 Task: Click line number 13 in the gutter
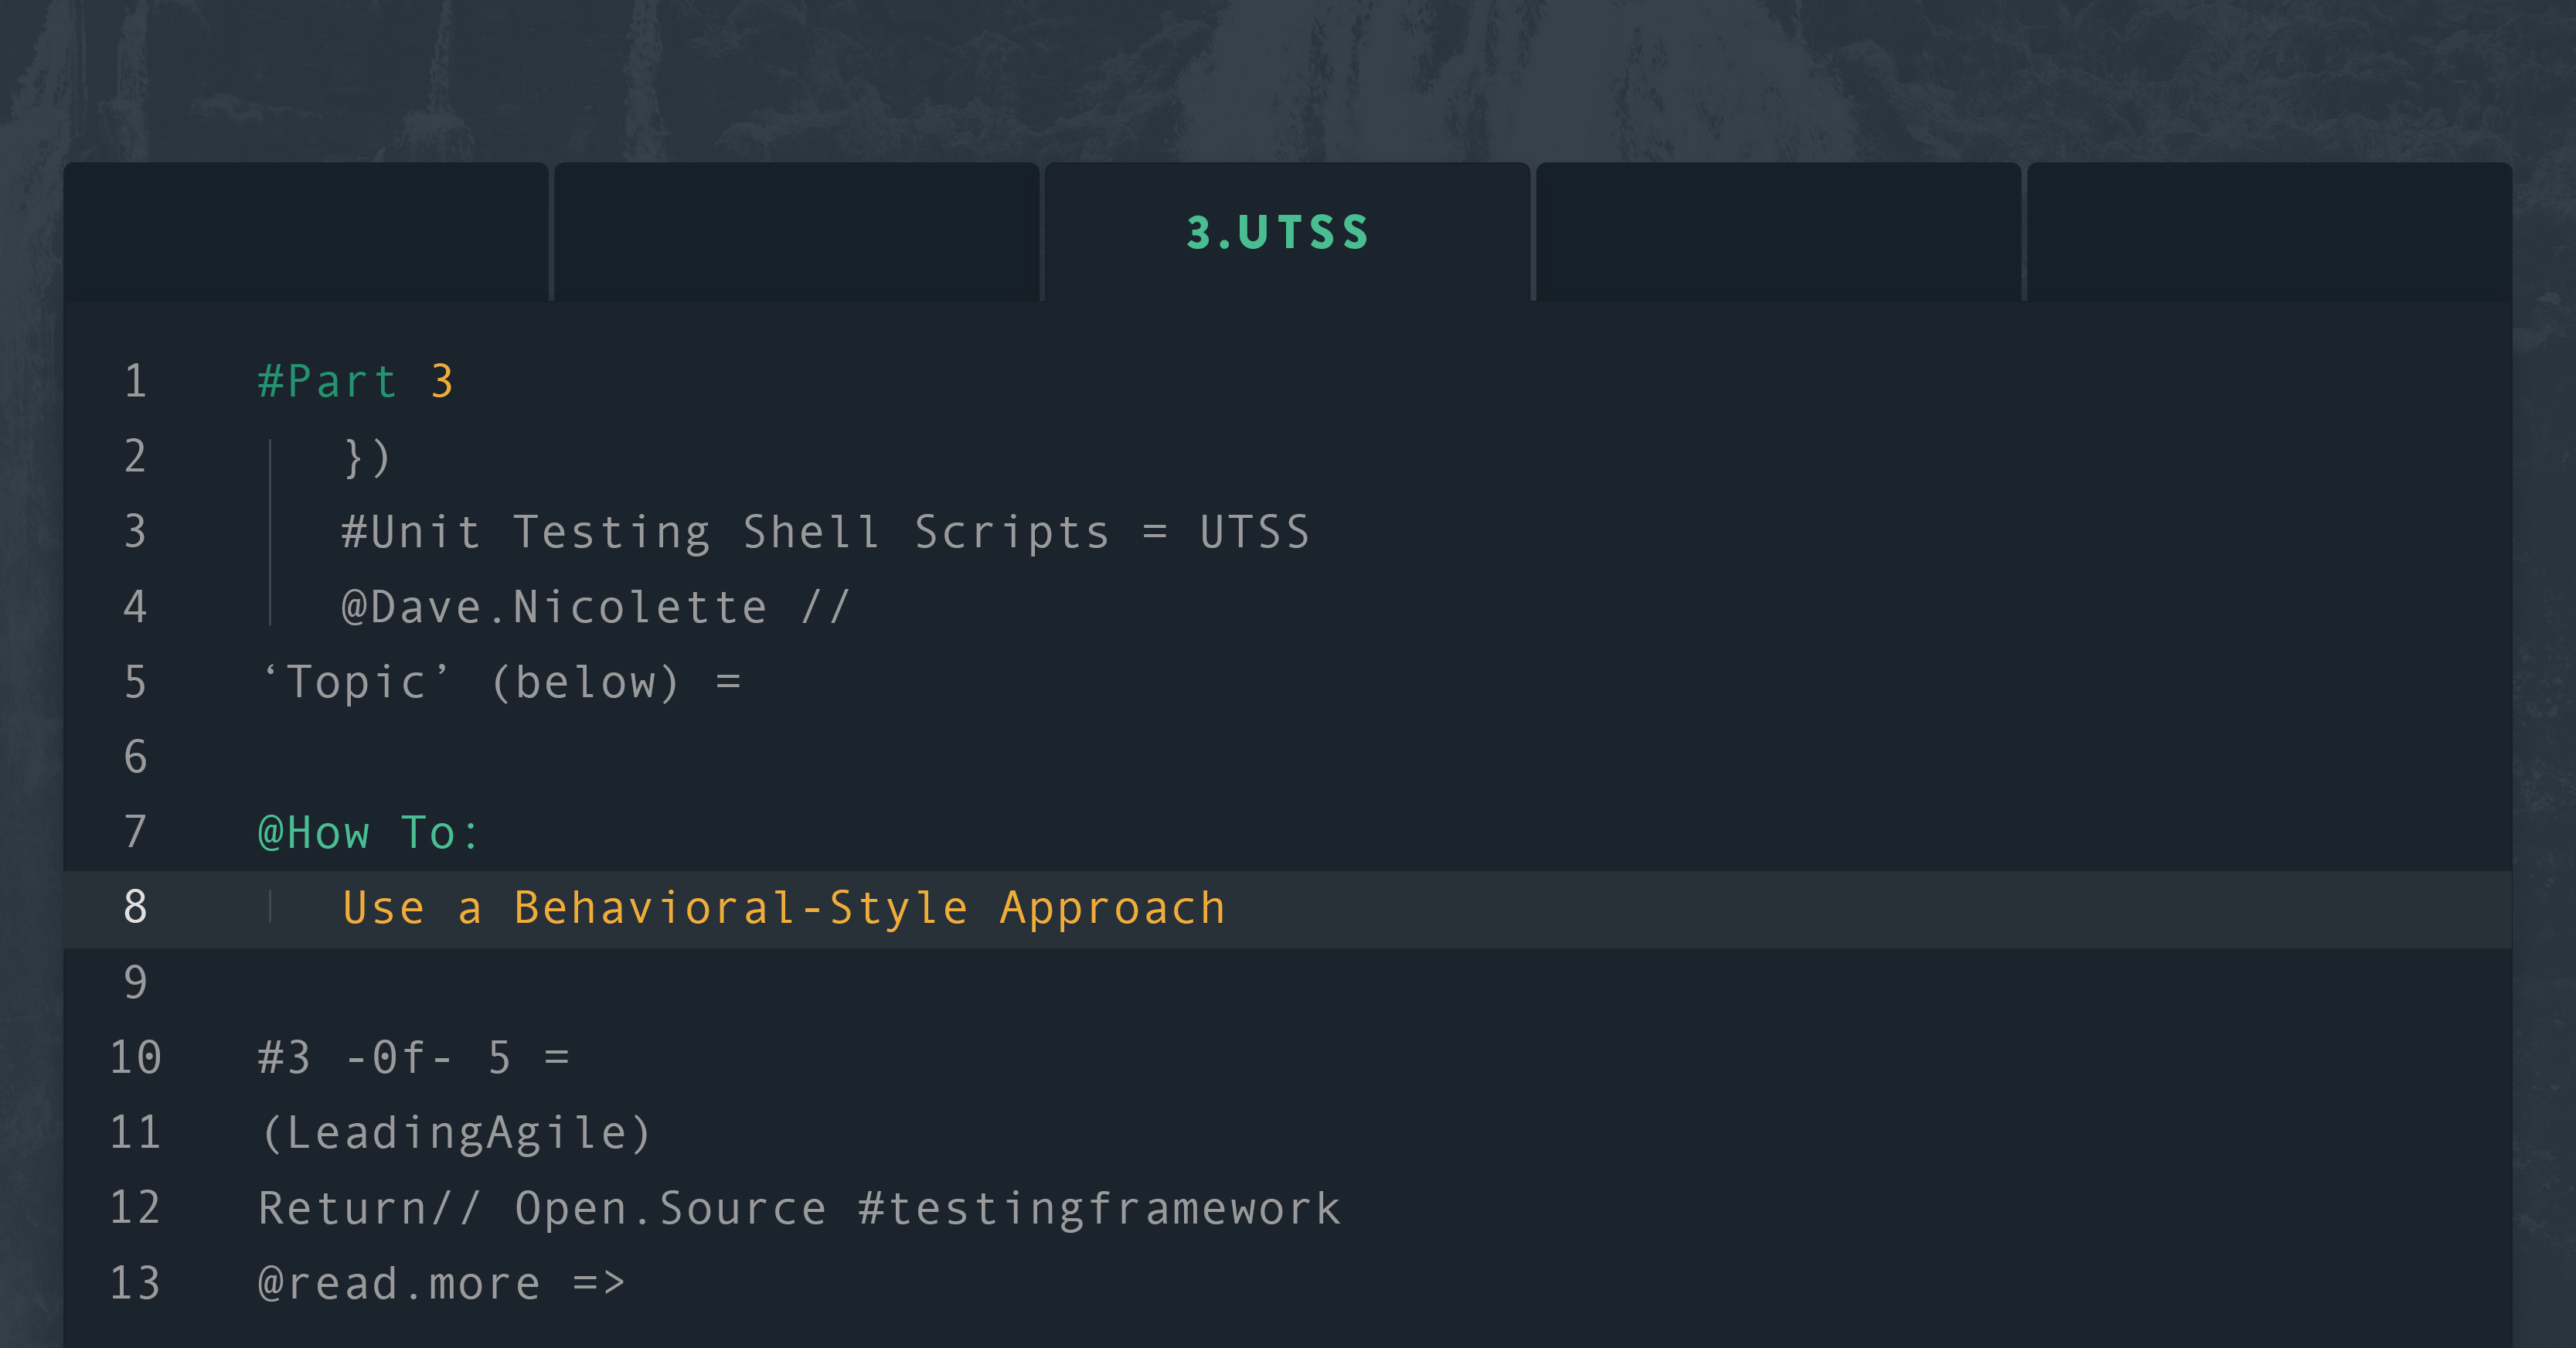point(136,1283)
